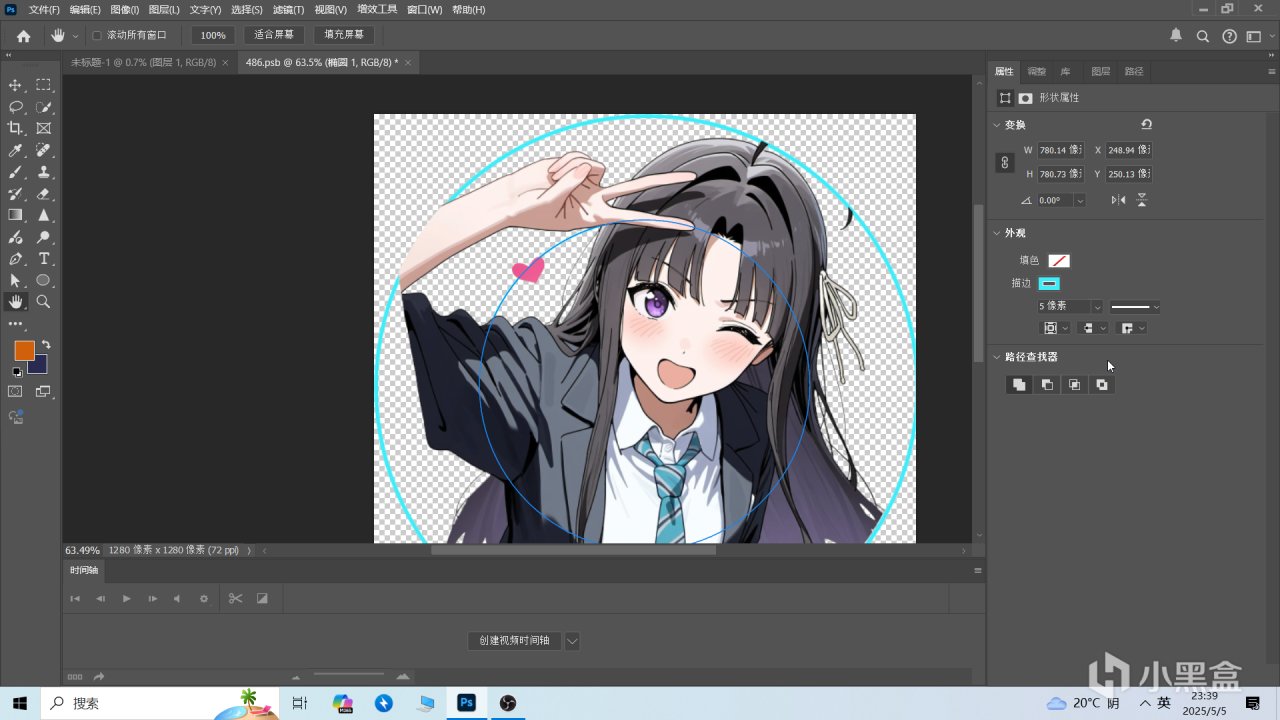This screenshot has height=720, width=1280.
Task: Select the Lasso tool
Action: [x=15, y=107]
